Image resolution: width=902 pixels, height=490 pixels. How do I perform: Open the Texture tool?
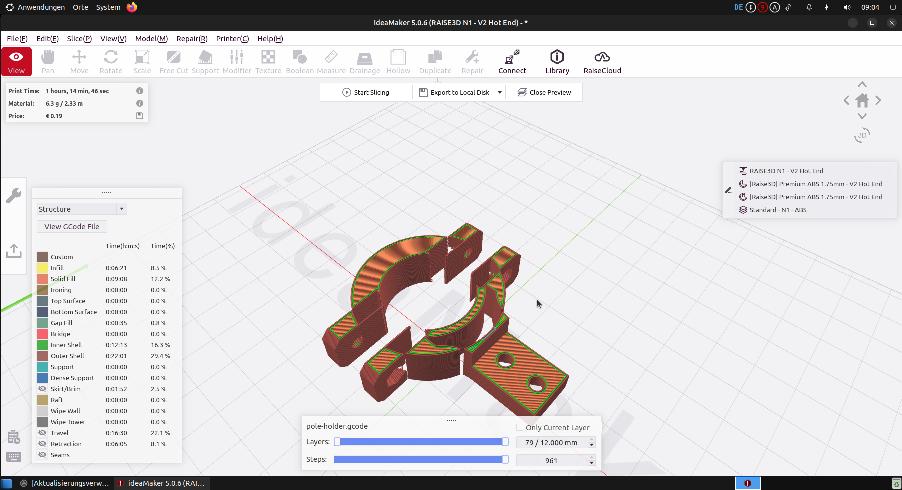(268, 62)
